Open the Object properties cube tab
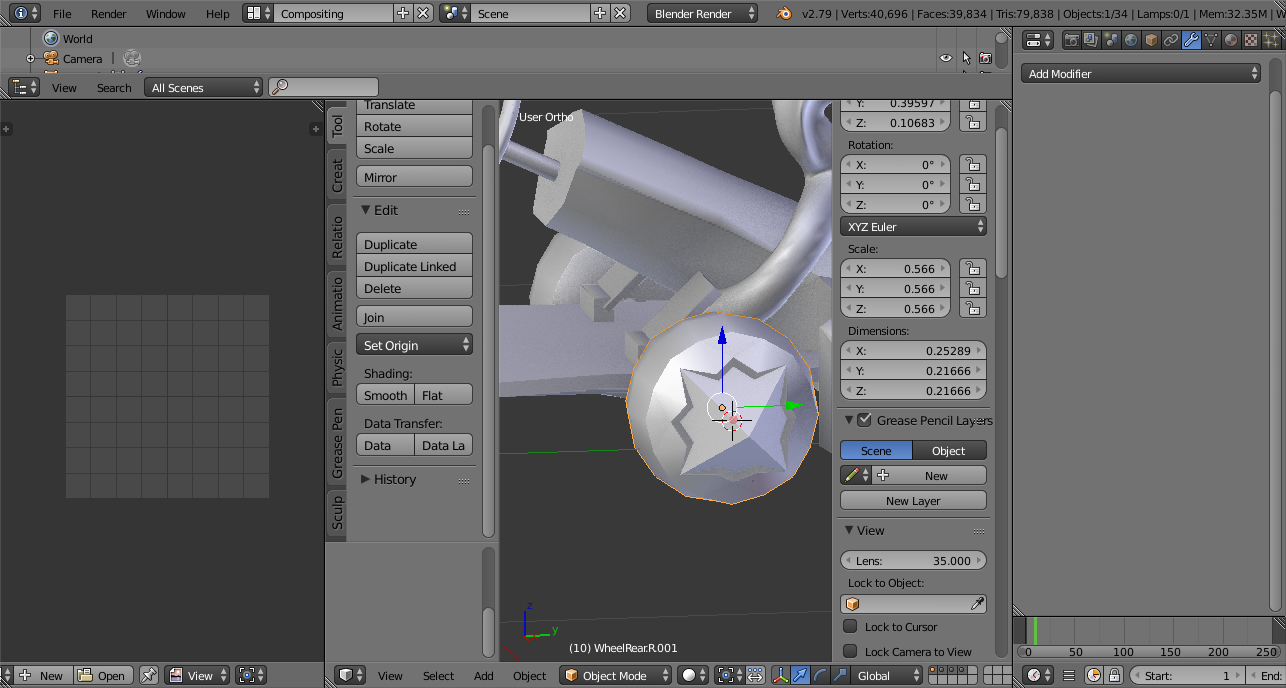 [1151, 40]
